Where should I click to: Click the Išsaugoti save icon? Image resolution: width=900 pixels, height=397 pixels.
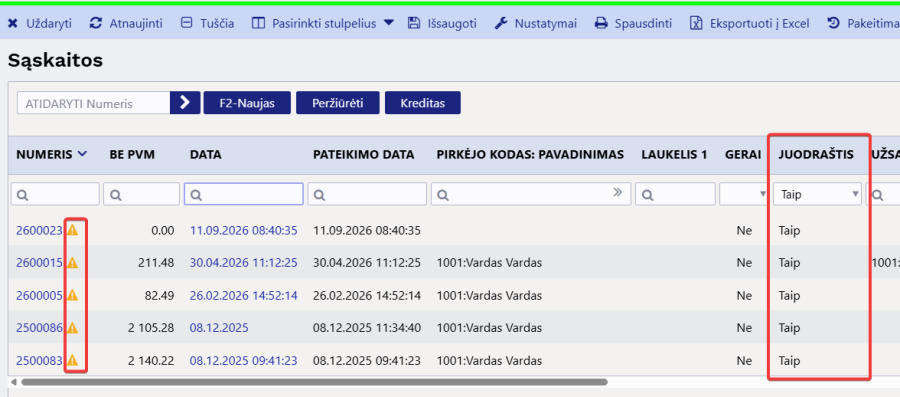tap(413, 24)
